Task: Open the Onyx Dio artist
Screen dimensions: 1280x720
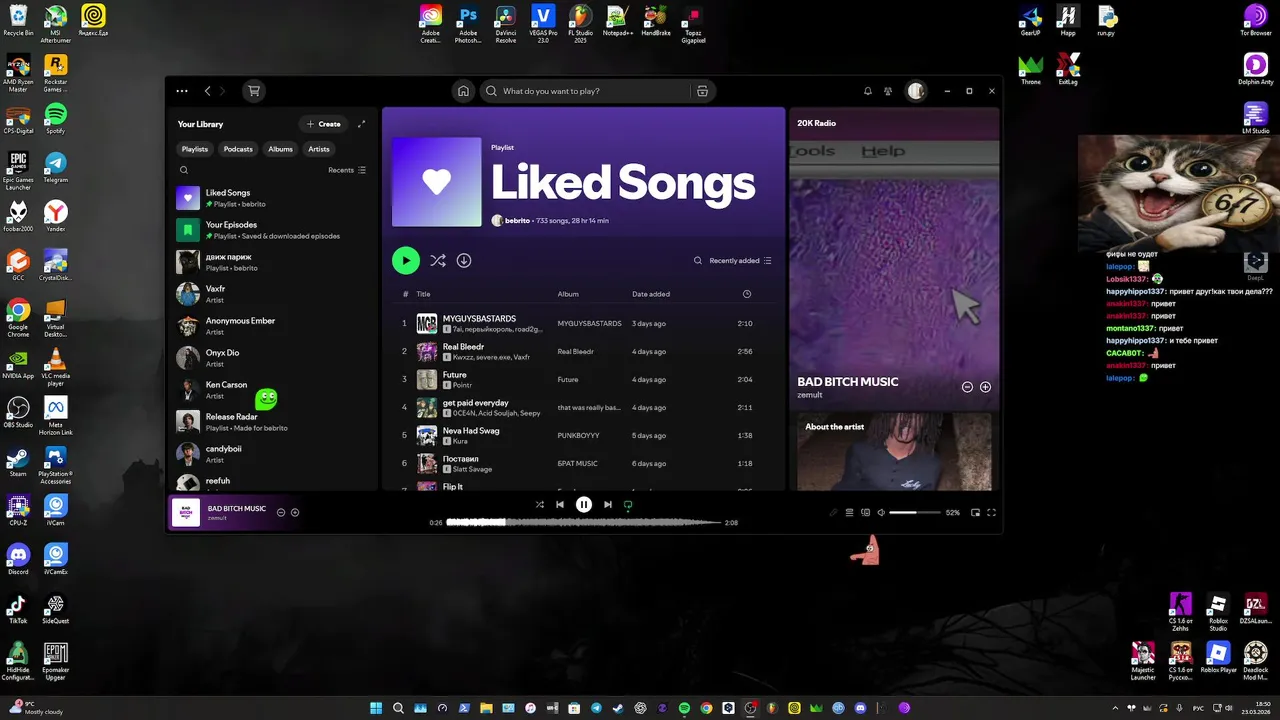Action: click(x=272, y=358)
